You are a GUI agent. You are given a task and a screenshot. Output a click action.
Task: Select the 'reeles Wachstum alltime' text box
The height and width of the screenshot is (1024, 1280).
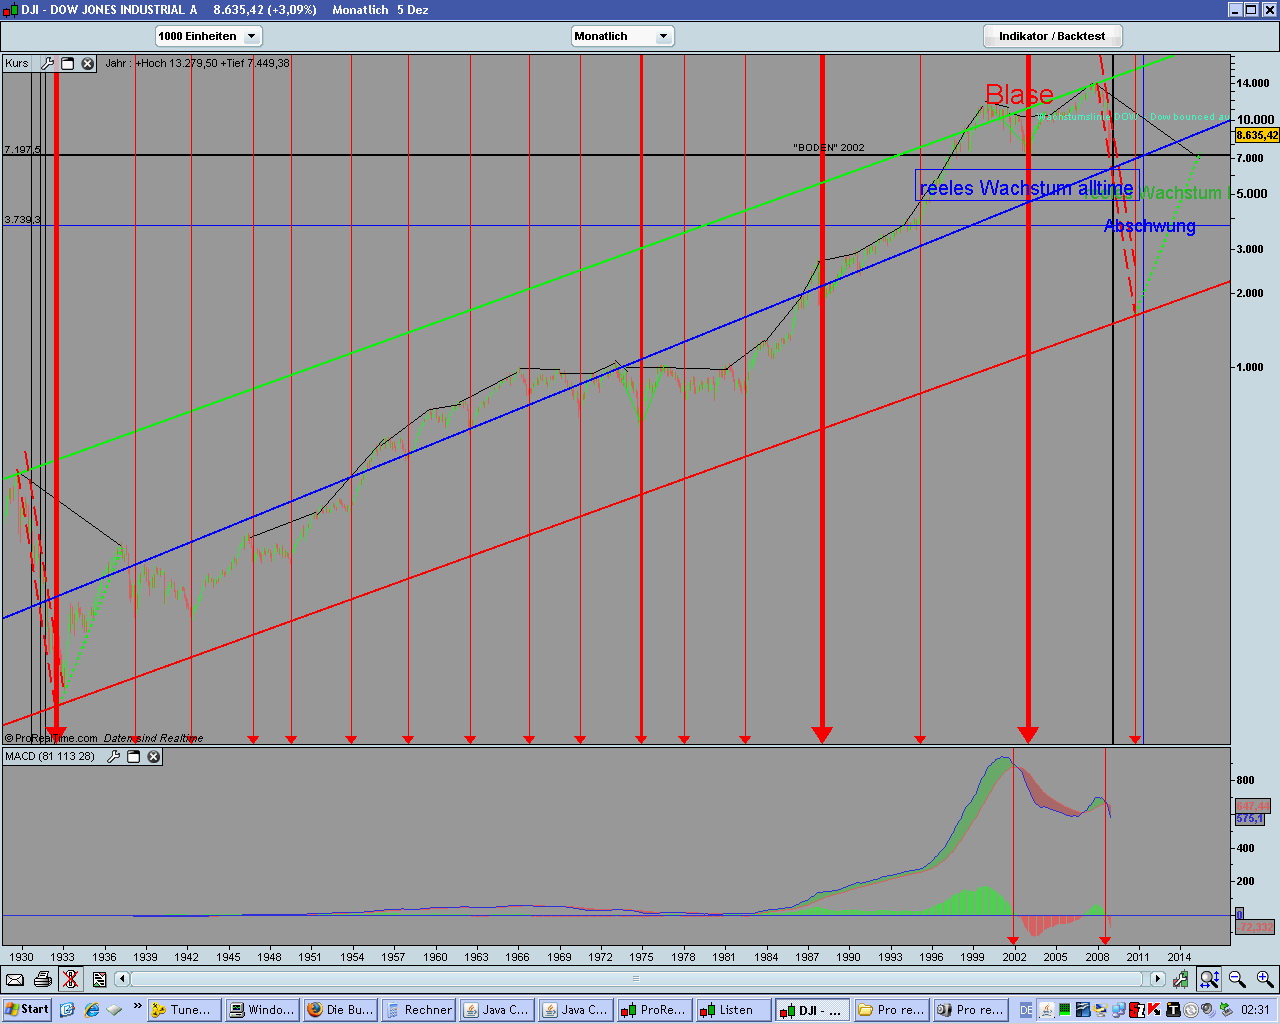click(x=1026, y=186)
